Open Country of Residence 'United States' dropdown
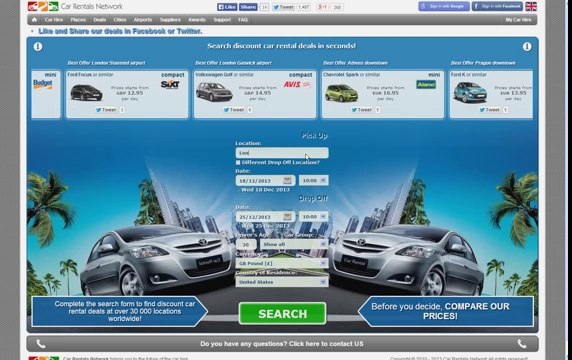 [x=282, y=282]
